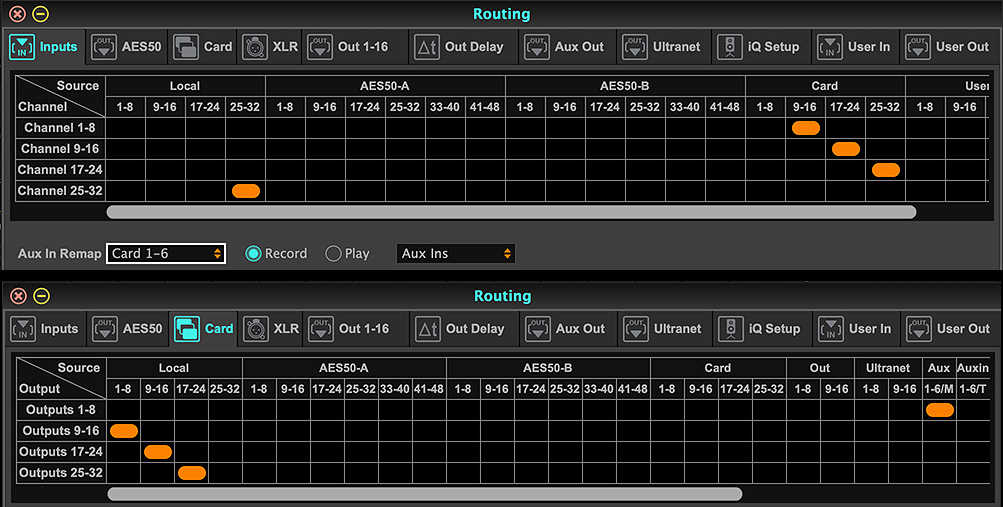Click the User Out tab in the upper window
The height and width of the screenshot is (507, 1003).
click(949, 47)
